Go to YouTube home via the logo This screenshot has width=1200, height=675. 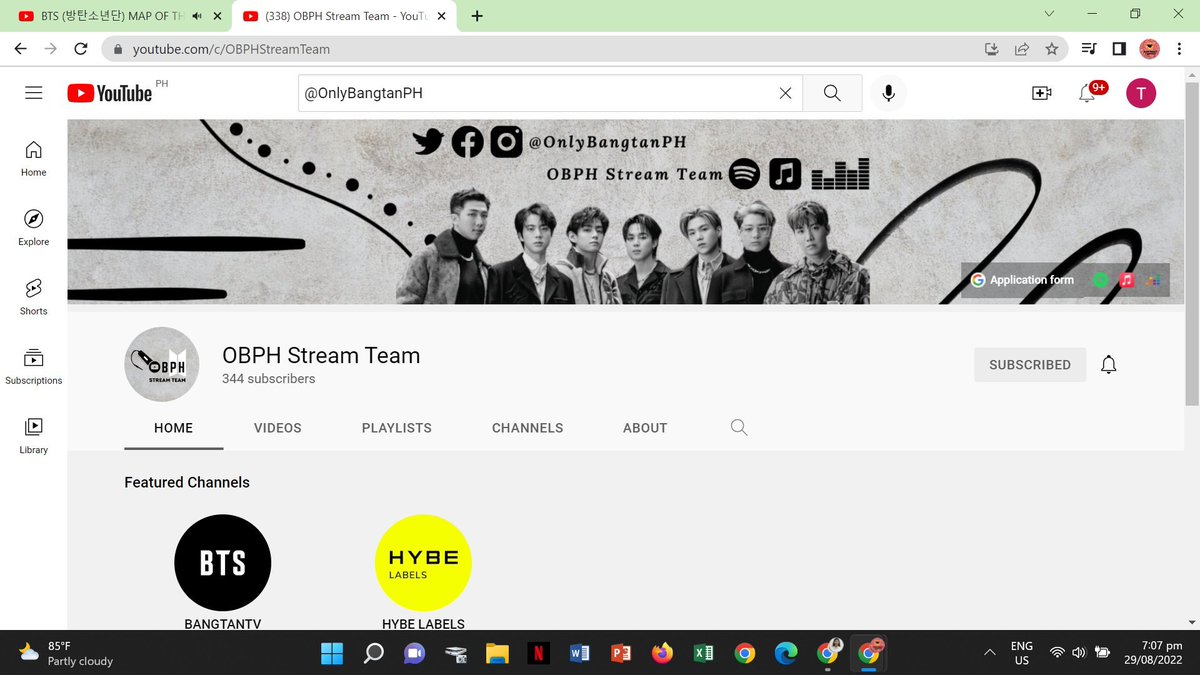(110, 93)
